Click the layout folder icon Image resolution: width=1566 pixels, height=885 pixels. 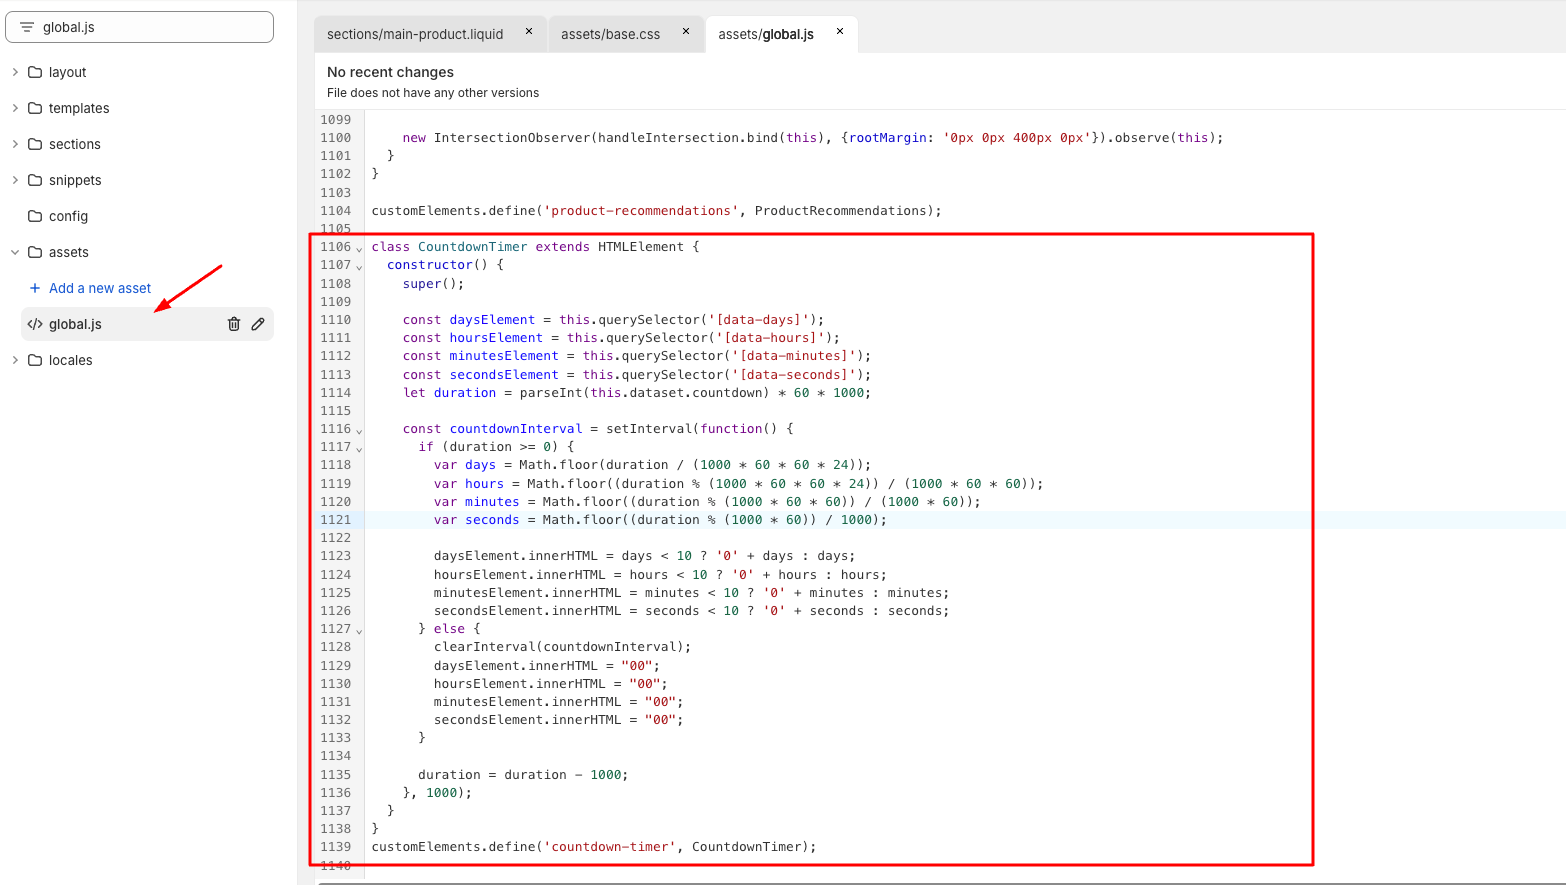click(x=35, y=72)
